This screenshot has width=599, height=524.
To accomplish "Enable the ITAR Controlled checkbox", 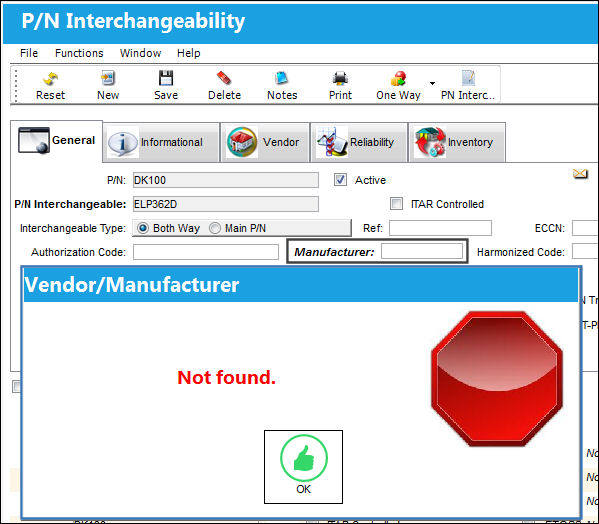I will 396,204.
